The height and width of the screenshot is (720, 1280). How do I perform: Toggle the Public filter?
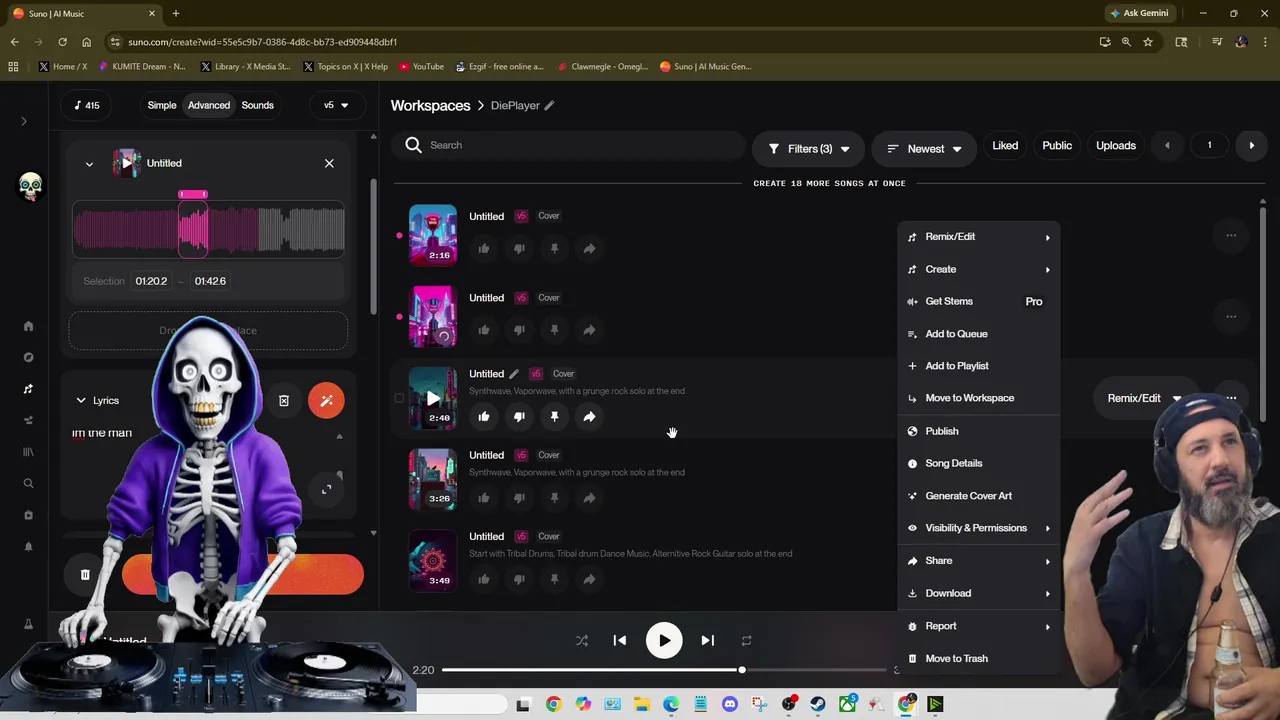1057,146
